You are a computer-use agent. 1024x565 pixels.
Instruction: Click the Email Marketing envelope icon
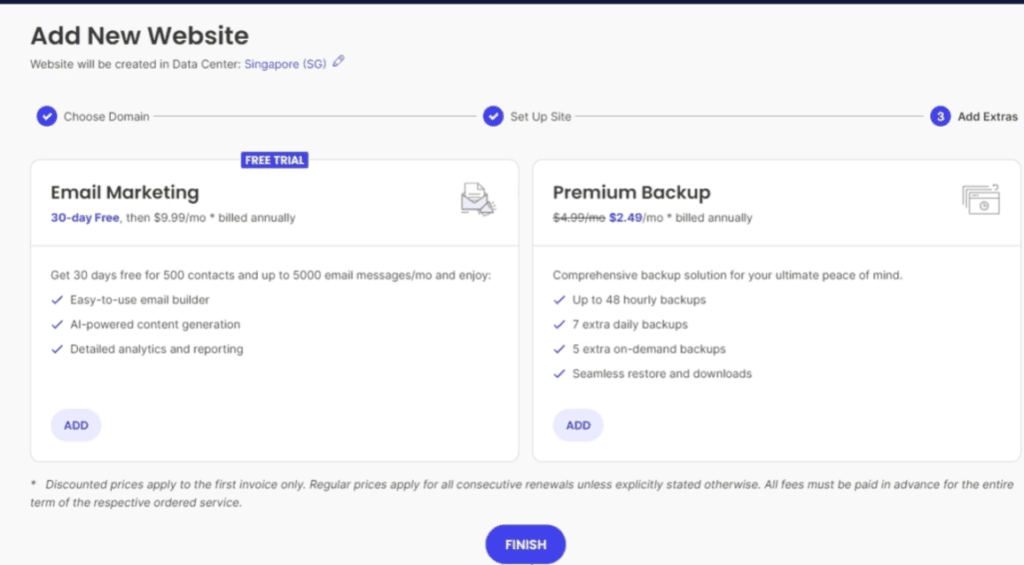coord(478,199)
